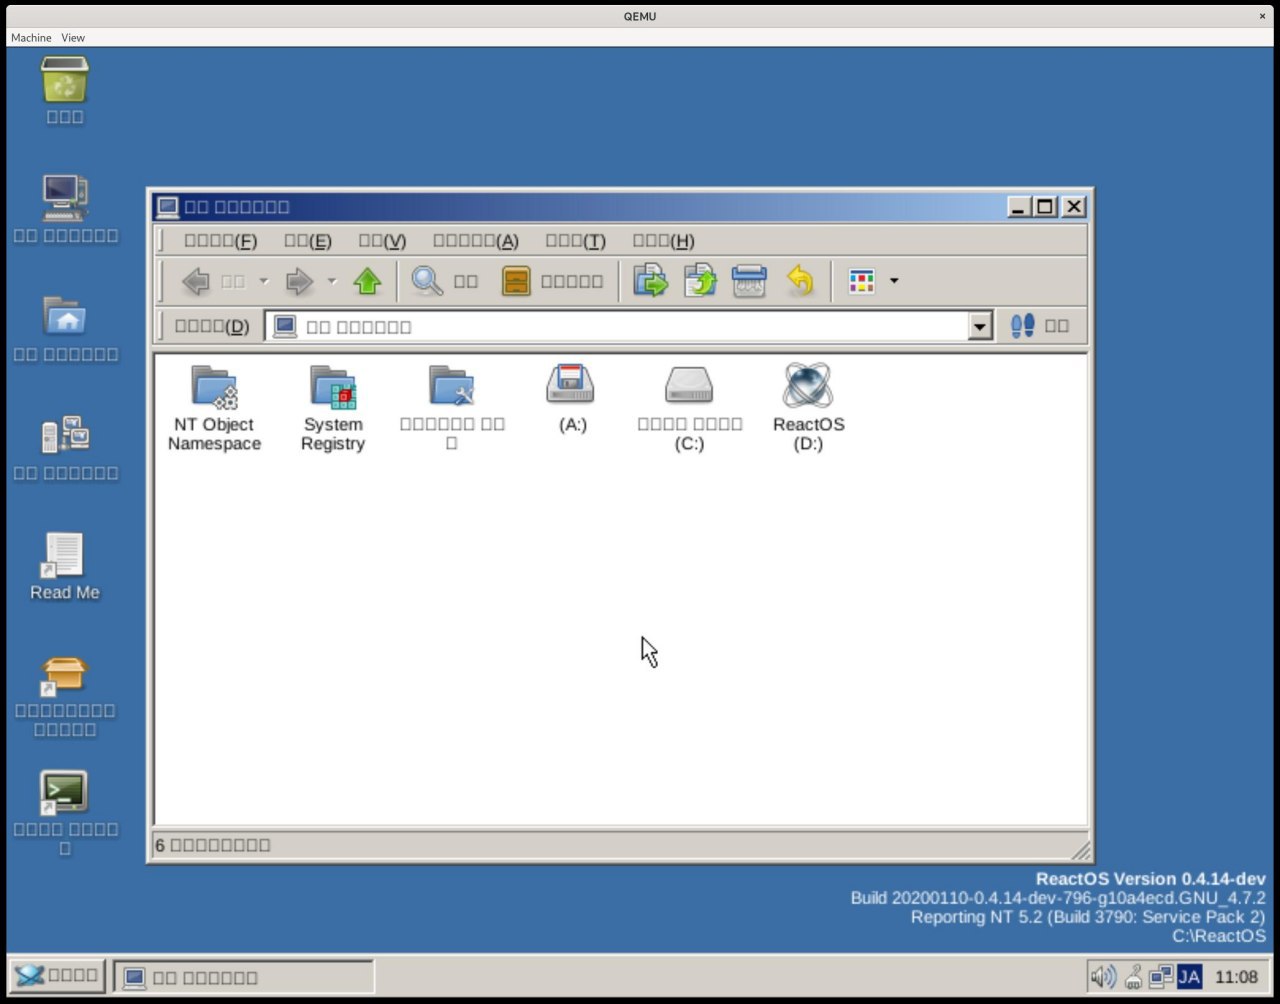
Task: Open the menu marked (T)
Action: [x=576, y=241]
